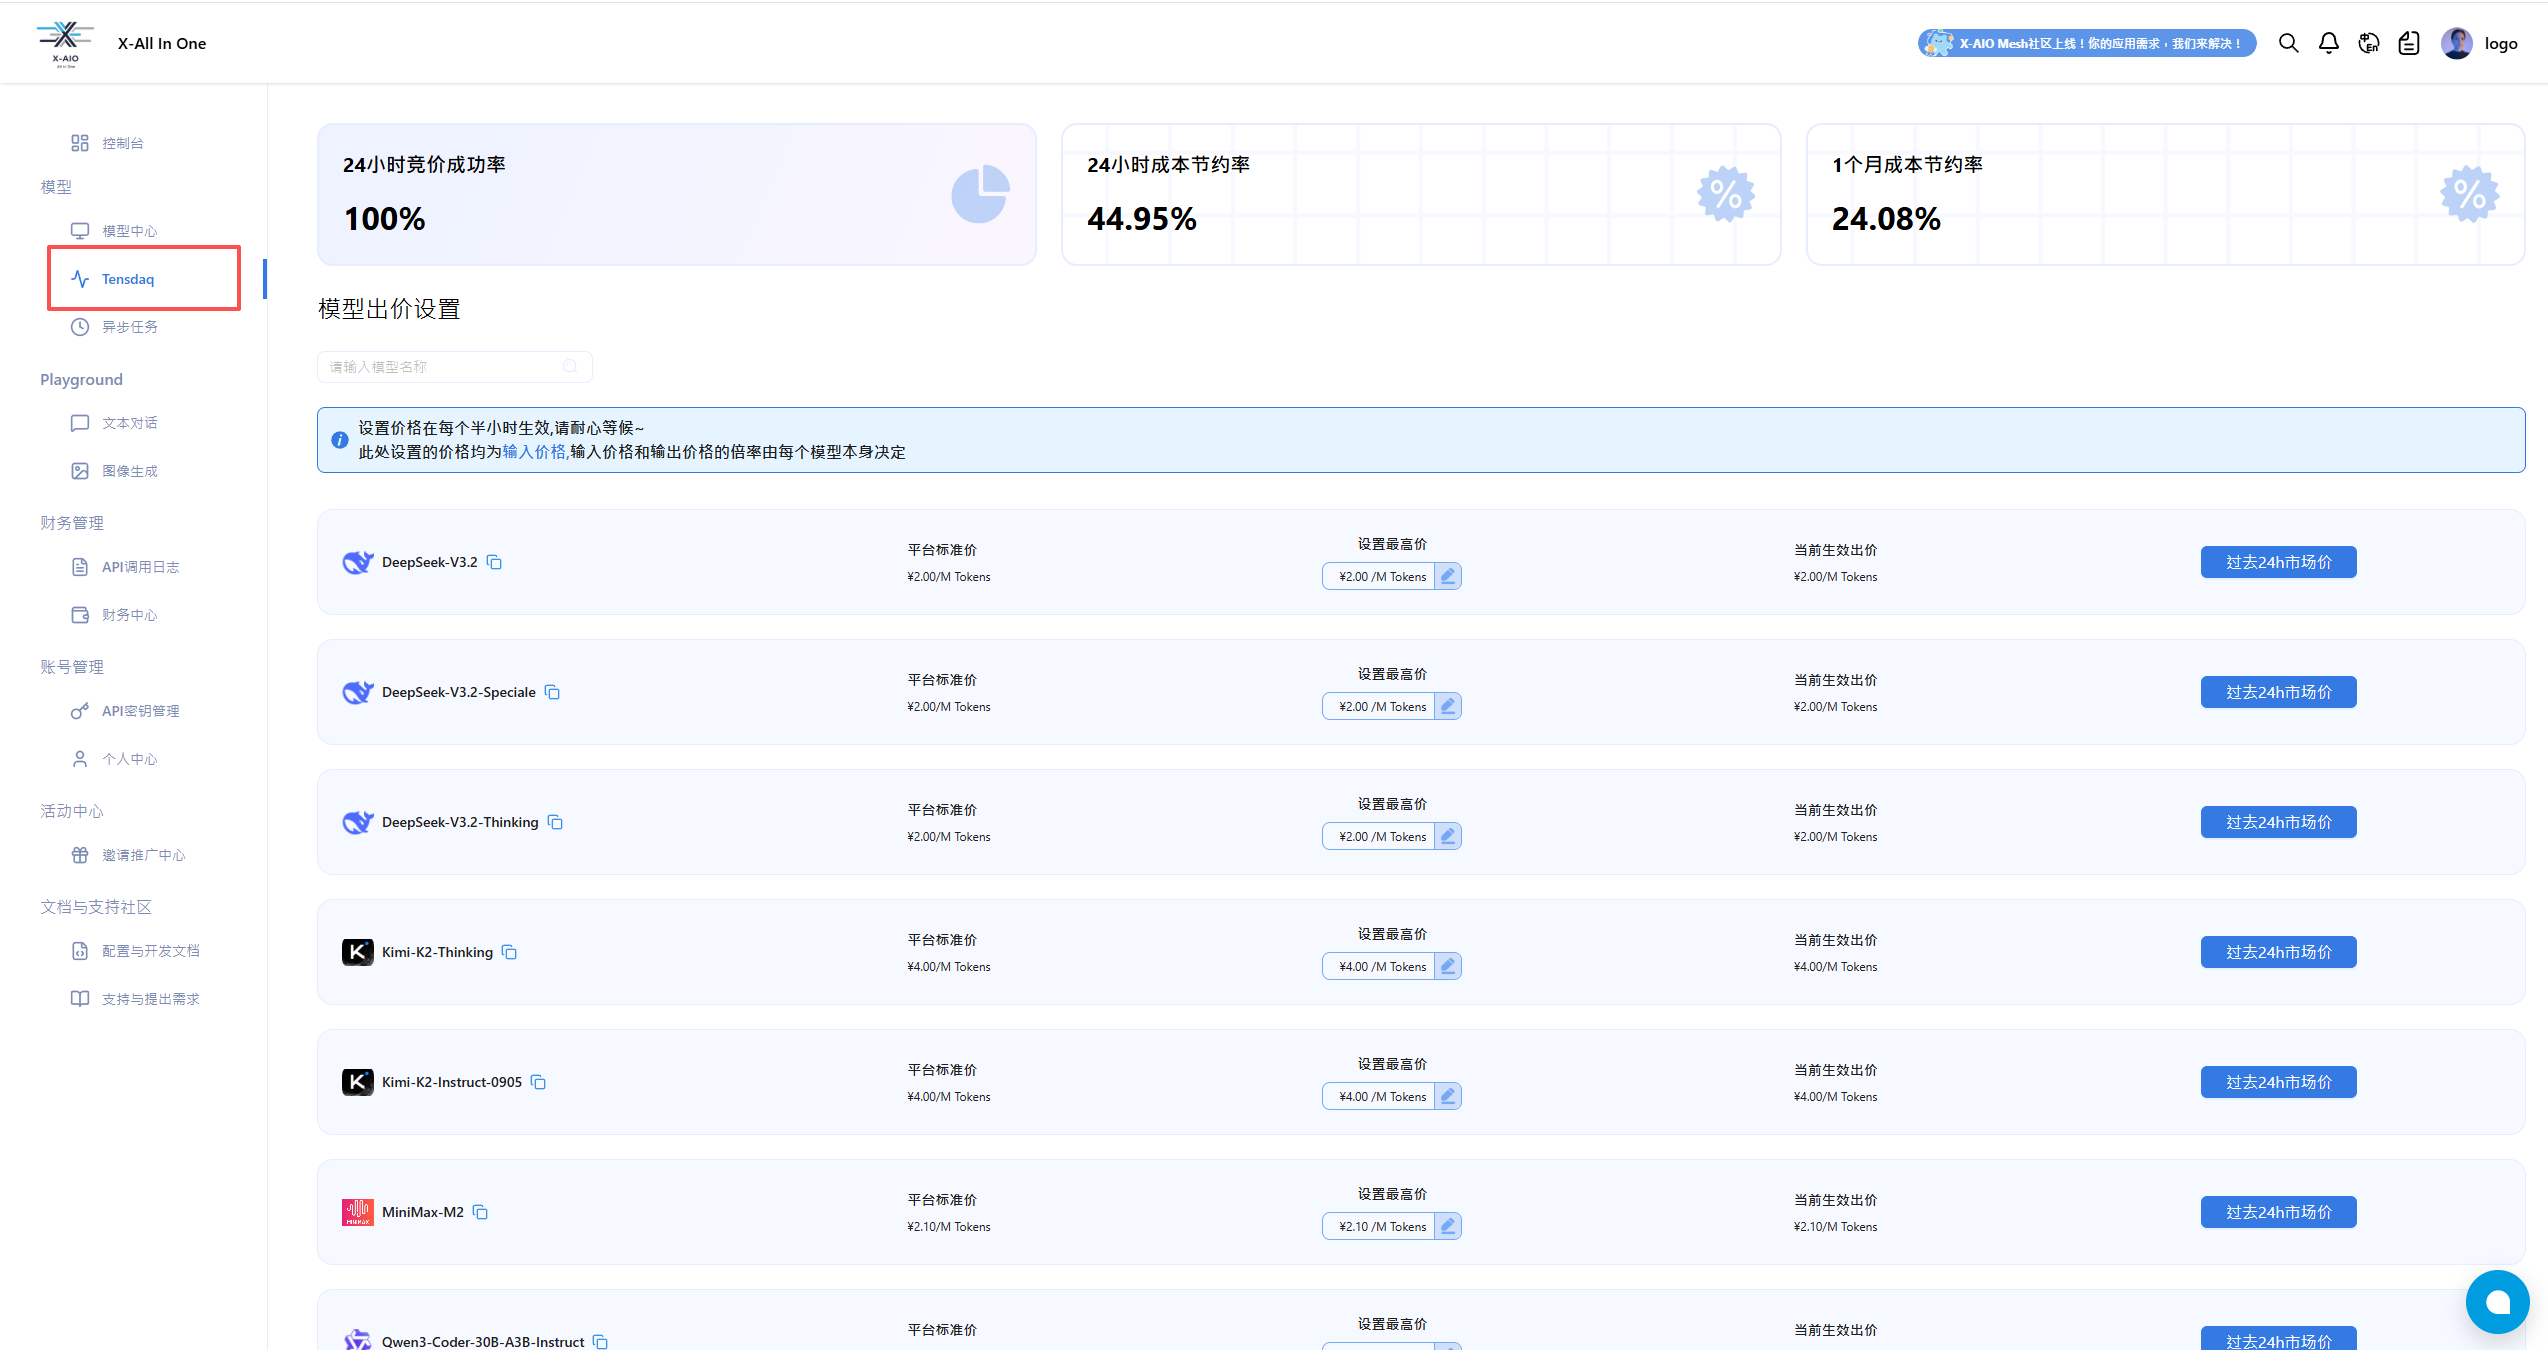
Task: Click the X-AIO Mesh community banner
Action: pyautogui.click(x=2086, y=43)
